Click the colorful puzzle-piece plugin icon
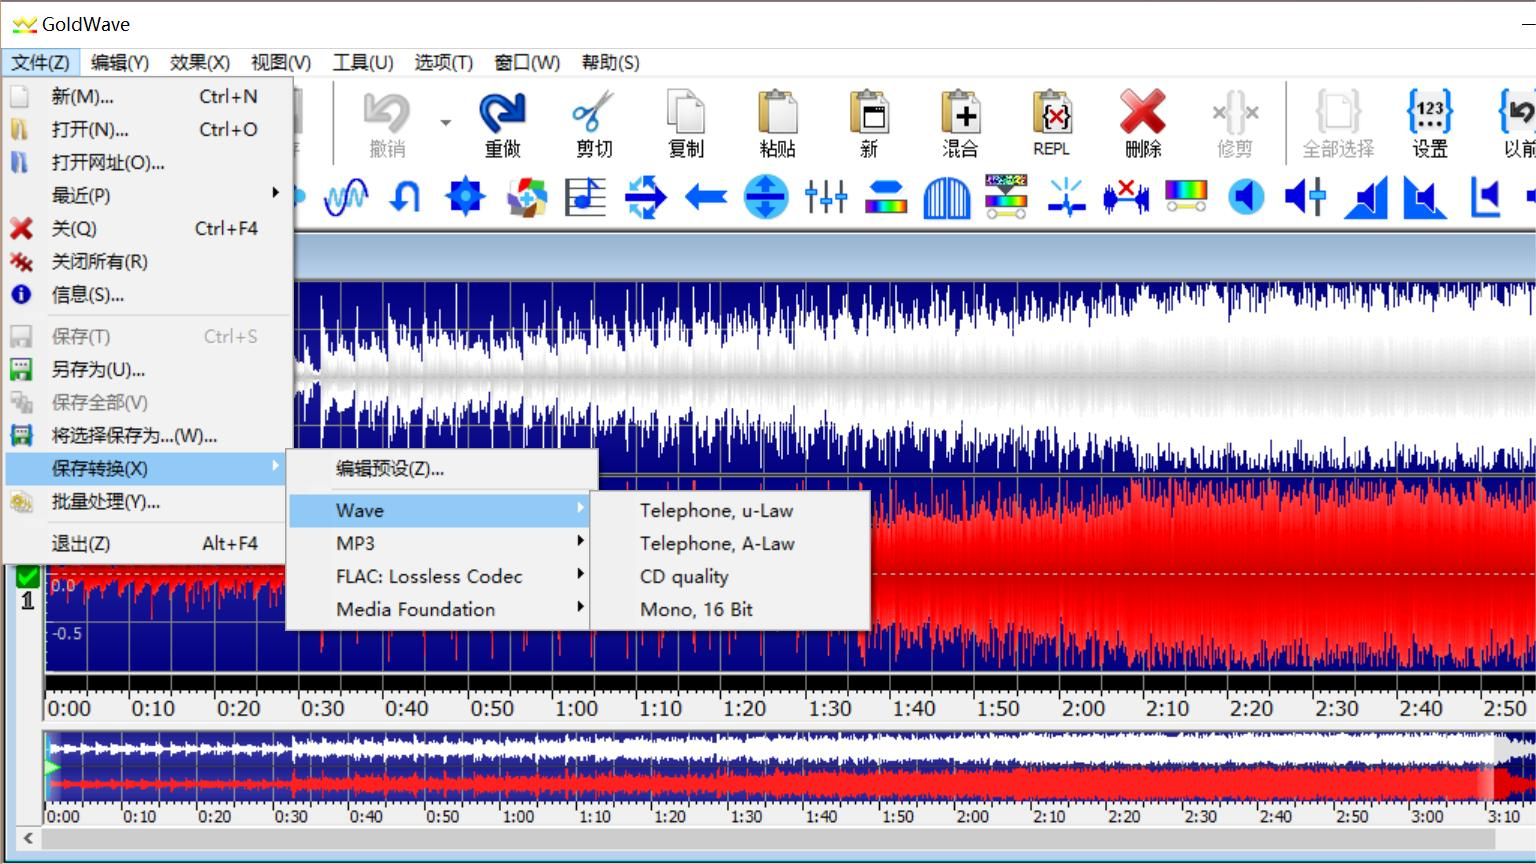This screenshot has width=1536, height=864. click(526, 197)
